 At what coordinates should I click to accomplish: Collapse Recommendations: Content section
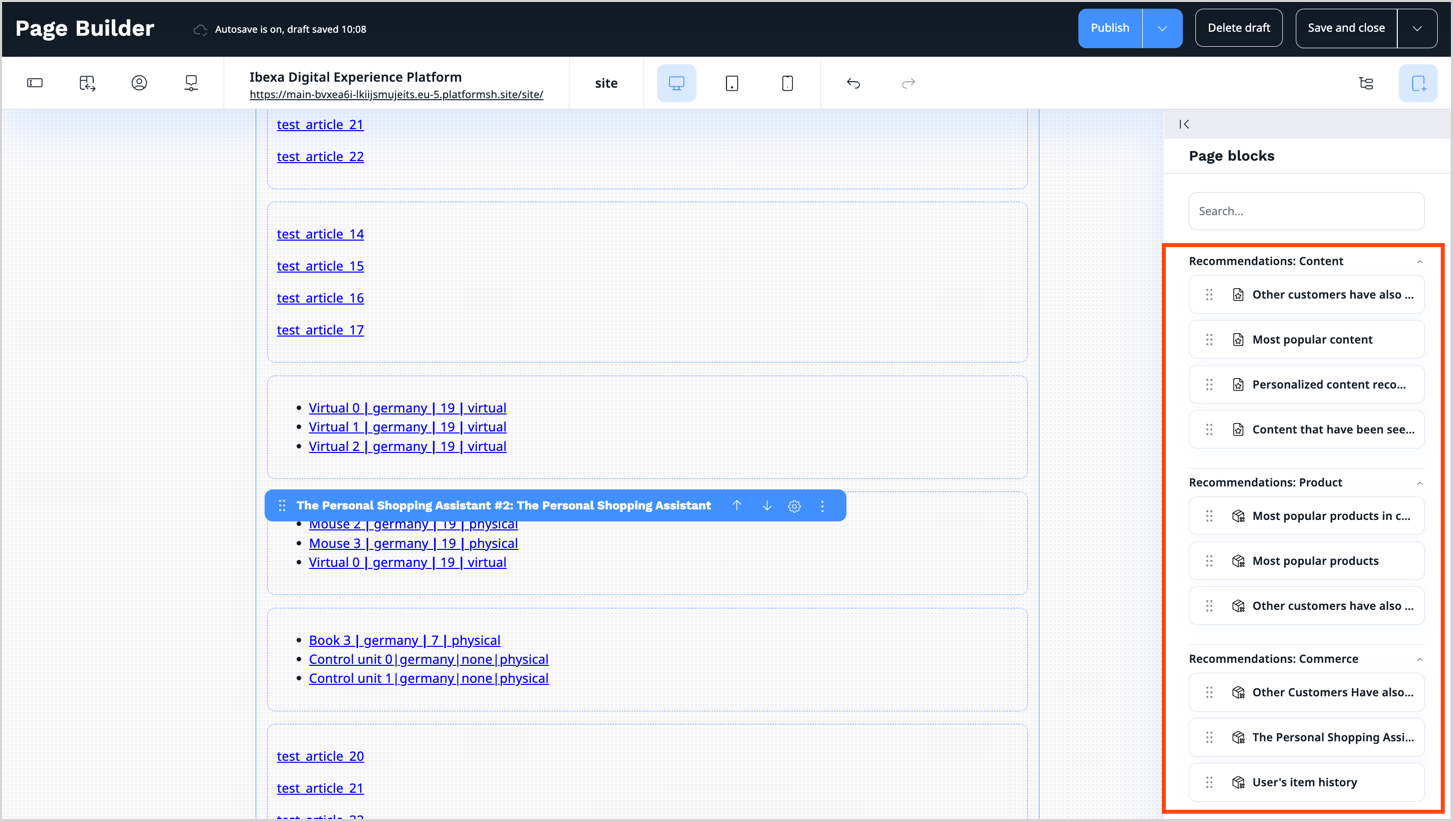click(1419, 262)
